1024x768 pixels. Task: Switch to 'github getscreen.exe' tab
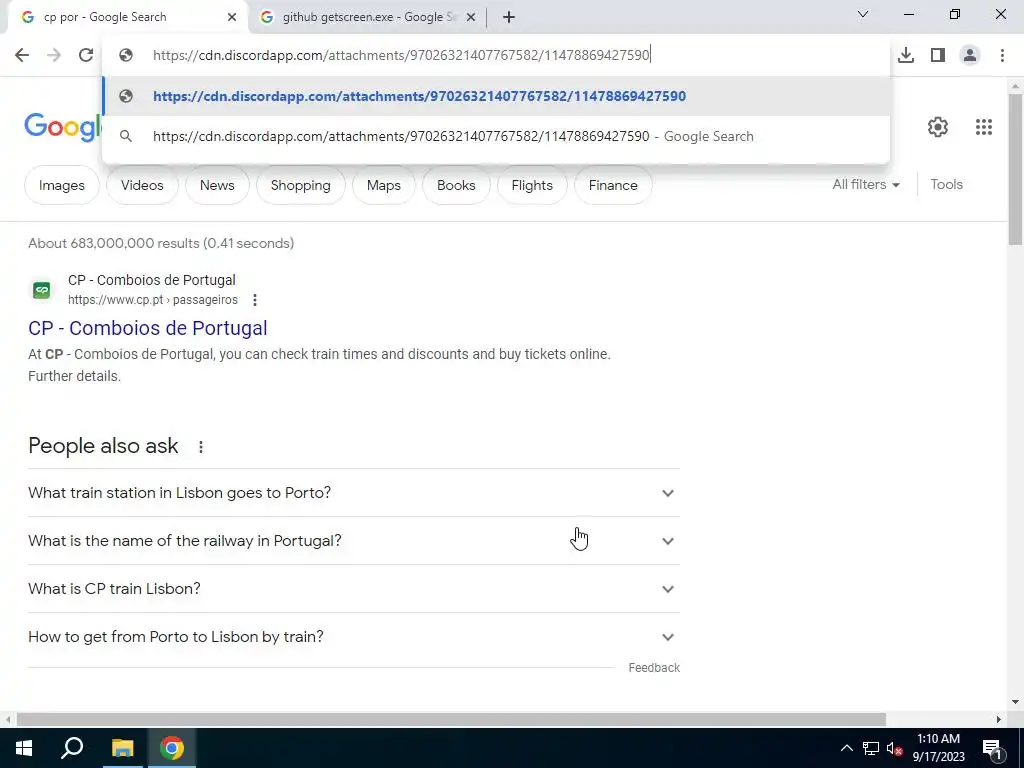tap(370, 17)
